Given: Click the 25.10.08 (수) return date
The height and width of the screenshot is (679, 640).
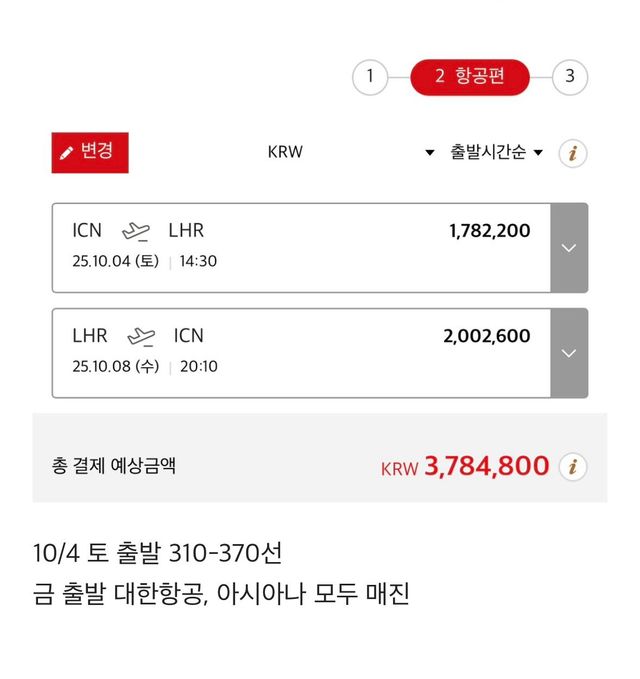Looking at the screenshot, I should [x=116, y=367].
